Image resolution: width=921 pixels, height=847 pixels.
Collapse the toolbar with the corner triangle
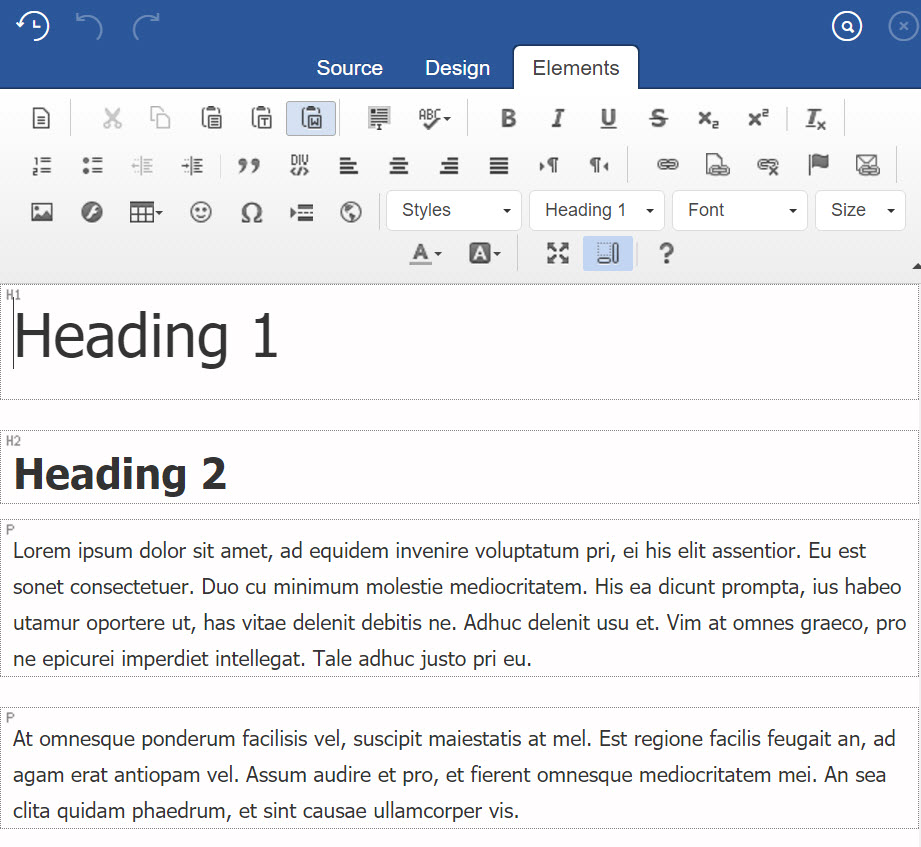(x=916, y=265)
